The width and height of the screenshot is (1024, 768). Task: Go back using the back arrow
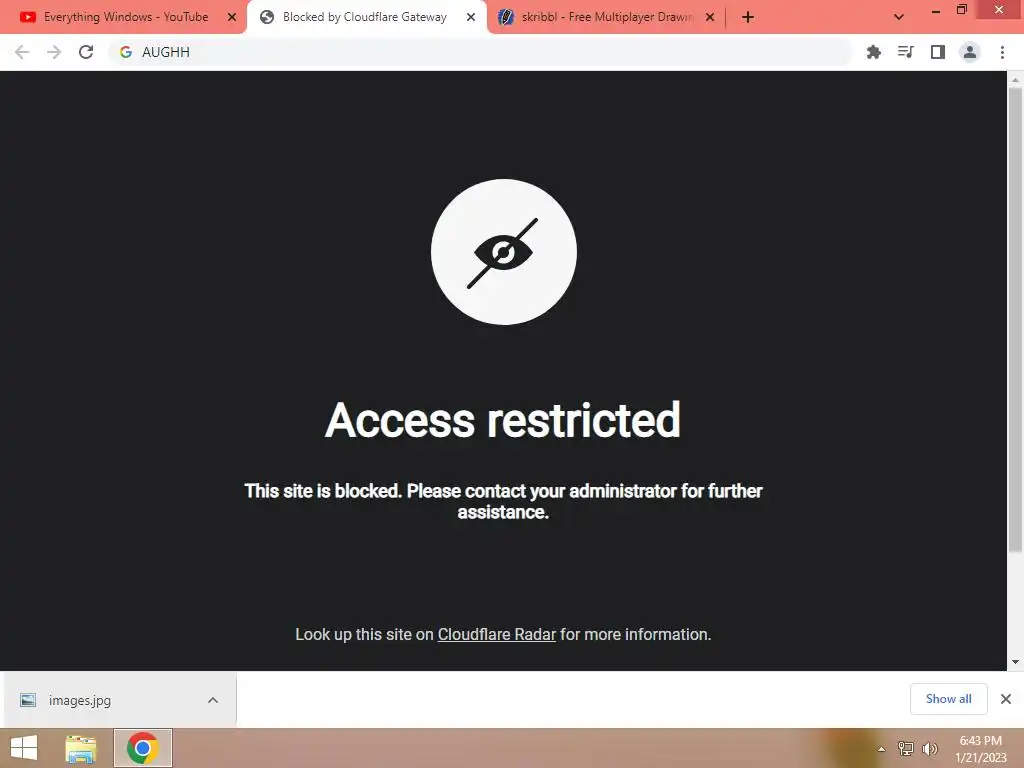[22, 52]
